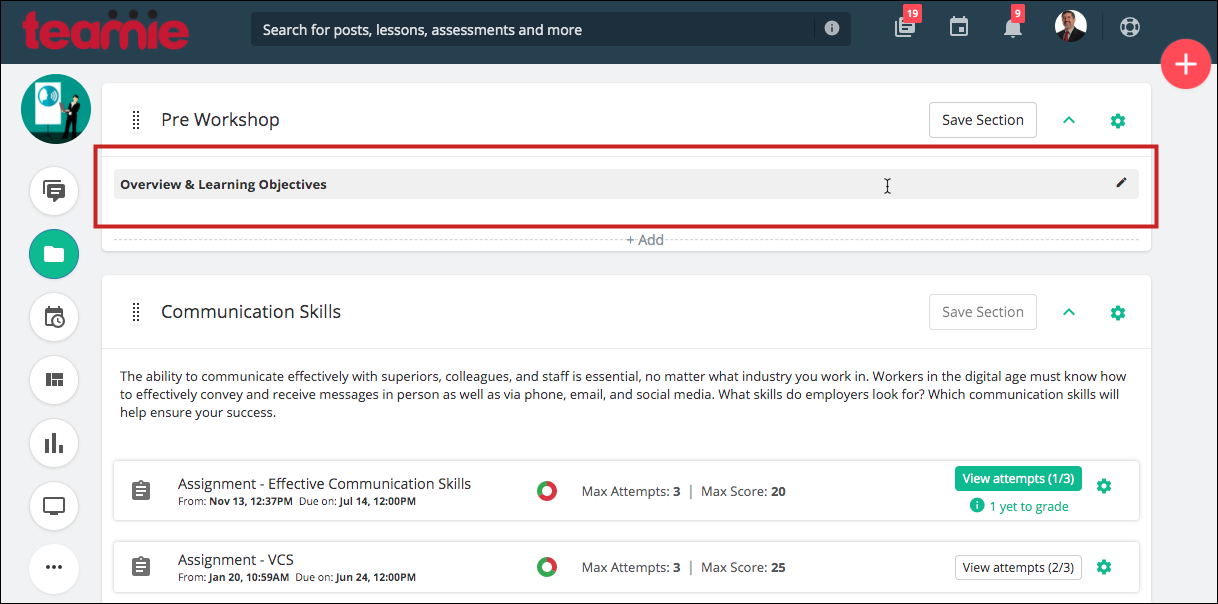Click Save Section for Pre Workshop
Image resolution: width=1218 pixels, height=604 pixels.
[x=983, y=120]
